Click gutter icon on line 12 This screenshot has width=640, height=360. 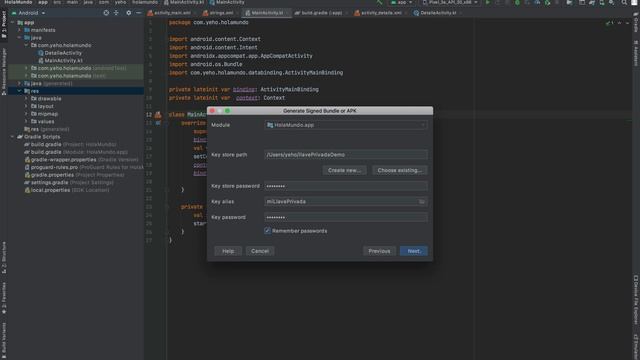(x=158, y=115)
